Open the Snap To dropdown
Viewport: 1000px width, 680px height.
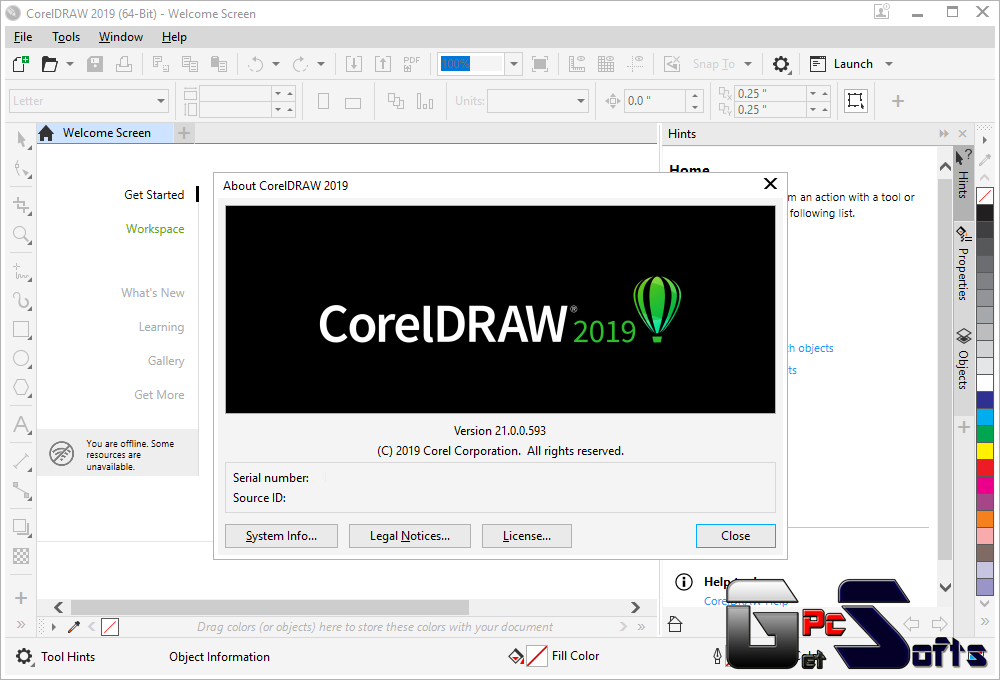(x=747, y=64)
